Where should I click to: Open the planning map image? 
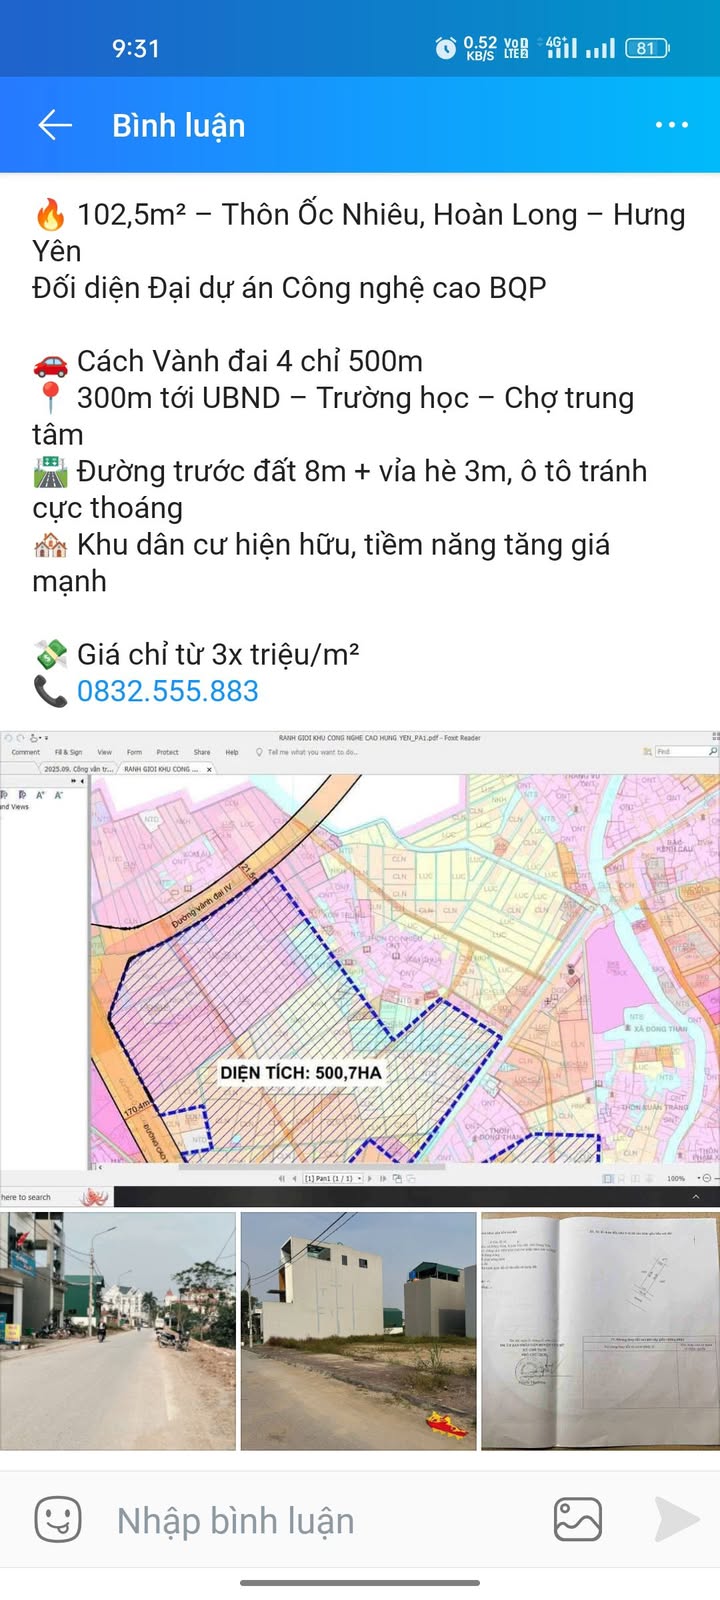pyautogui.click(x=360, y=968)
